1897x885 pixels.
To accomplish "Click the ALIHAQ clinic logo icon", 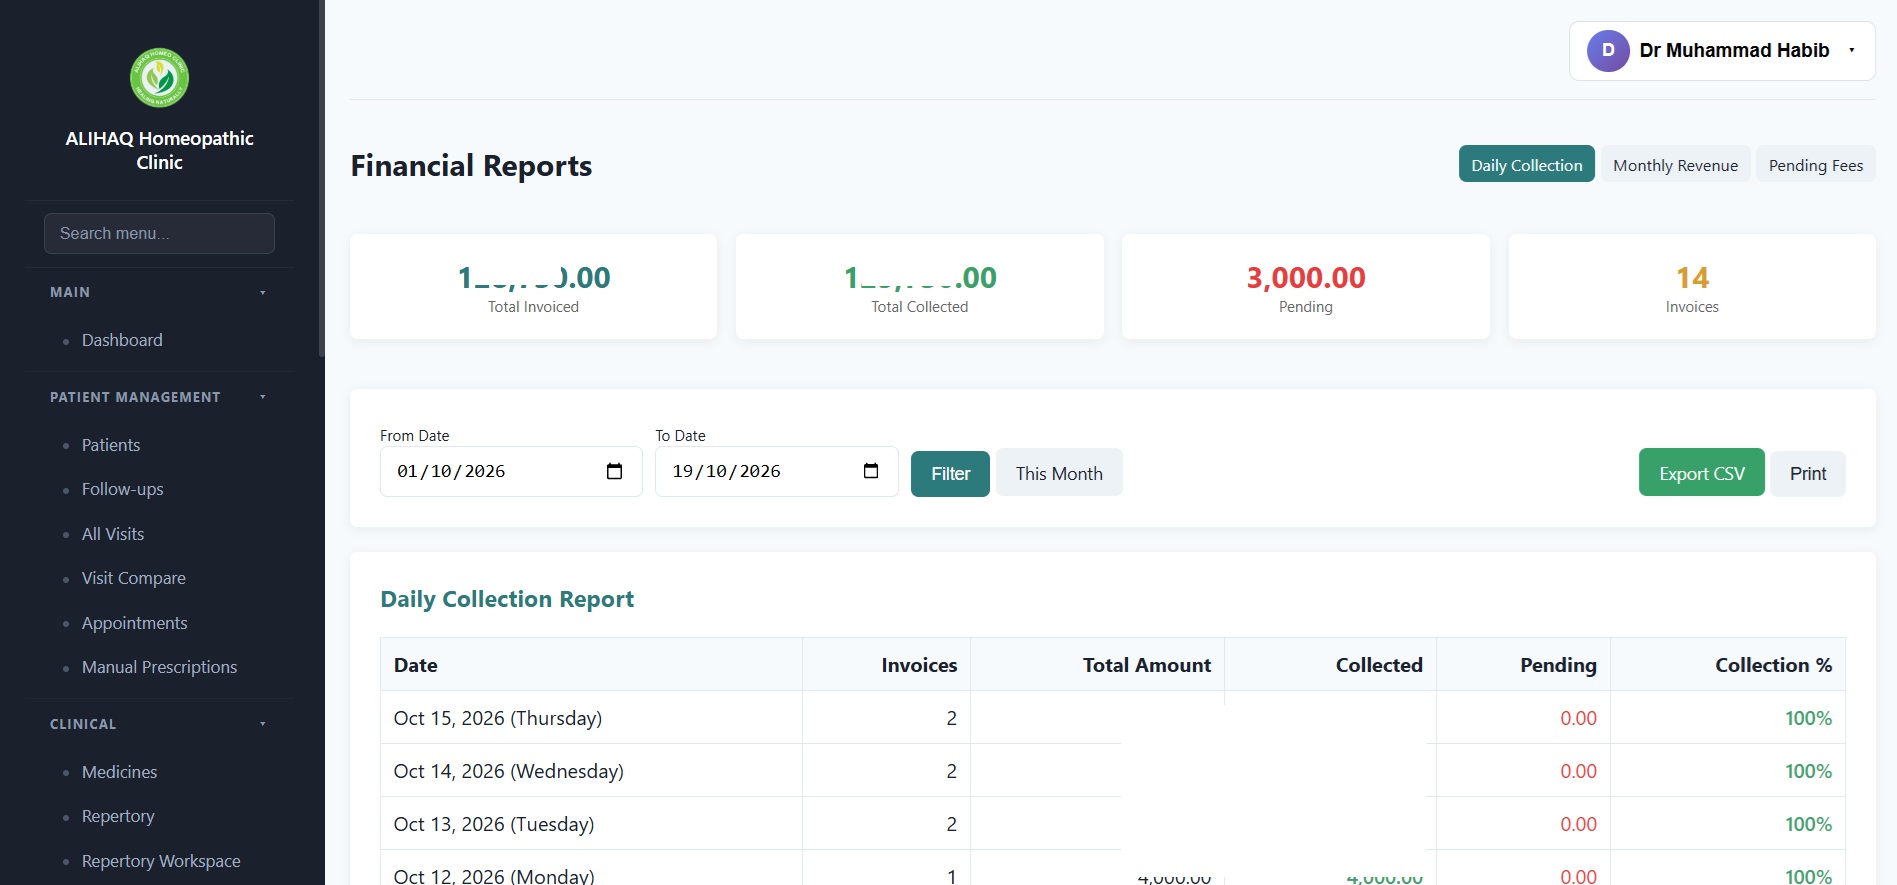I will (159, 77).
